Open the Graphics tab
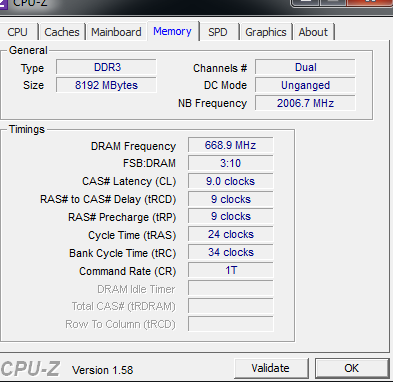The width and height of the screenshot is (393, 382). (266, 32)
